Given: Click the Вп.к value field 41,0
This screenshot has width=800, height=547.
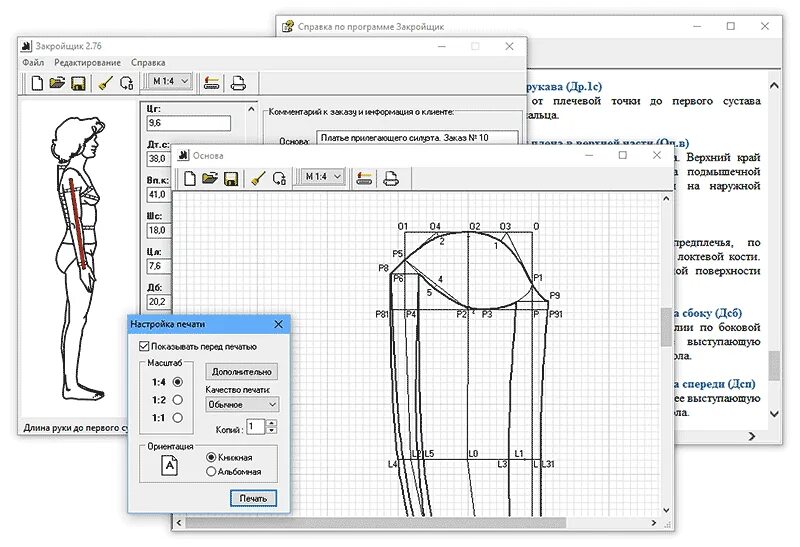Looking at the screenshot, I should tap(158, 194).
